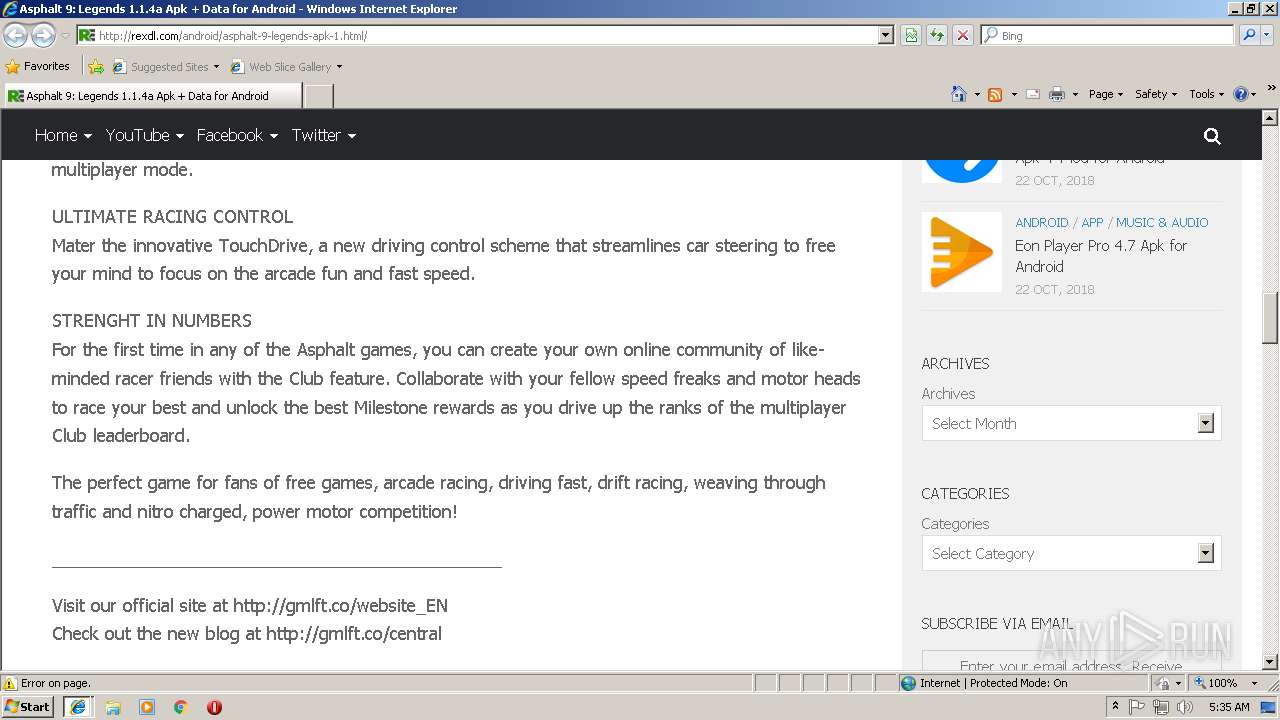Screen dimensions: 1280x720
Task: Click the volume speaker tray icon
Action: click(x=1185, y=707)
